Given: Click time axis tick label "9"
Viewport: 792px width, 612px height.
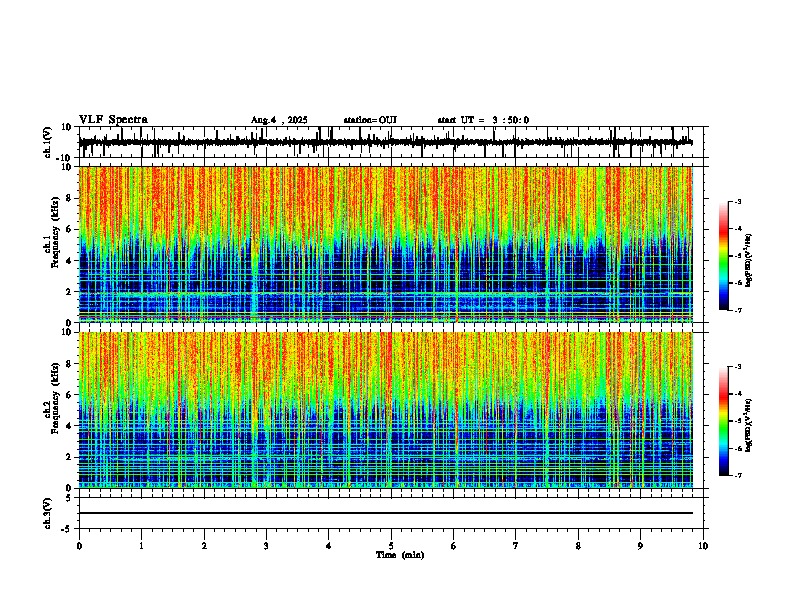Looking at the screenshot, I should (640, 546).
